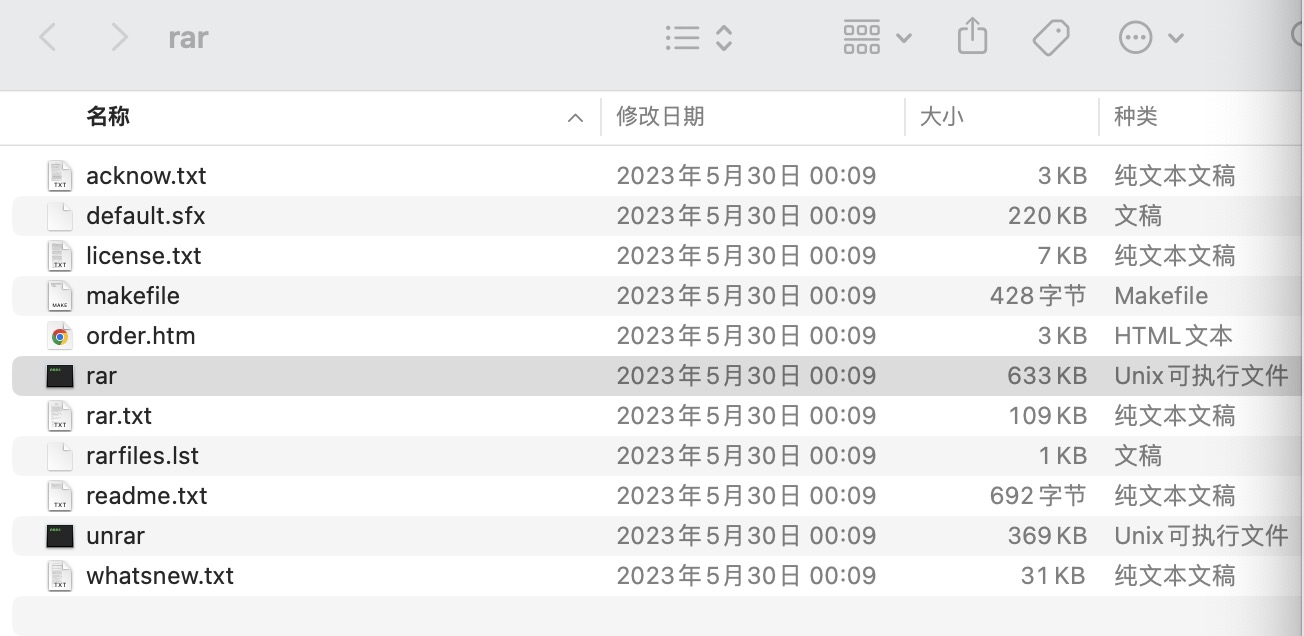Sort files by 大小 column
1304x636 pixels.
(941, 117)
